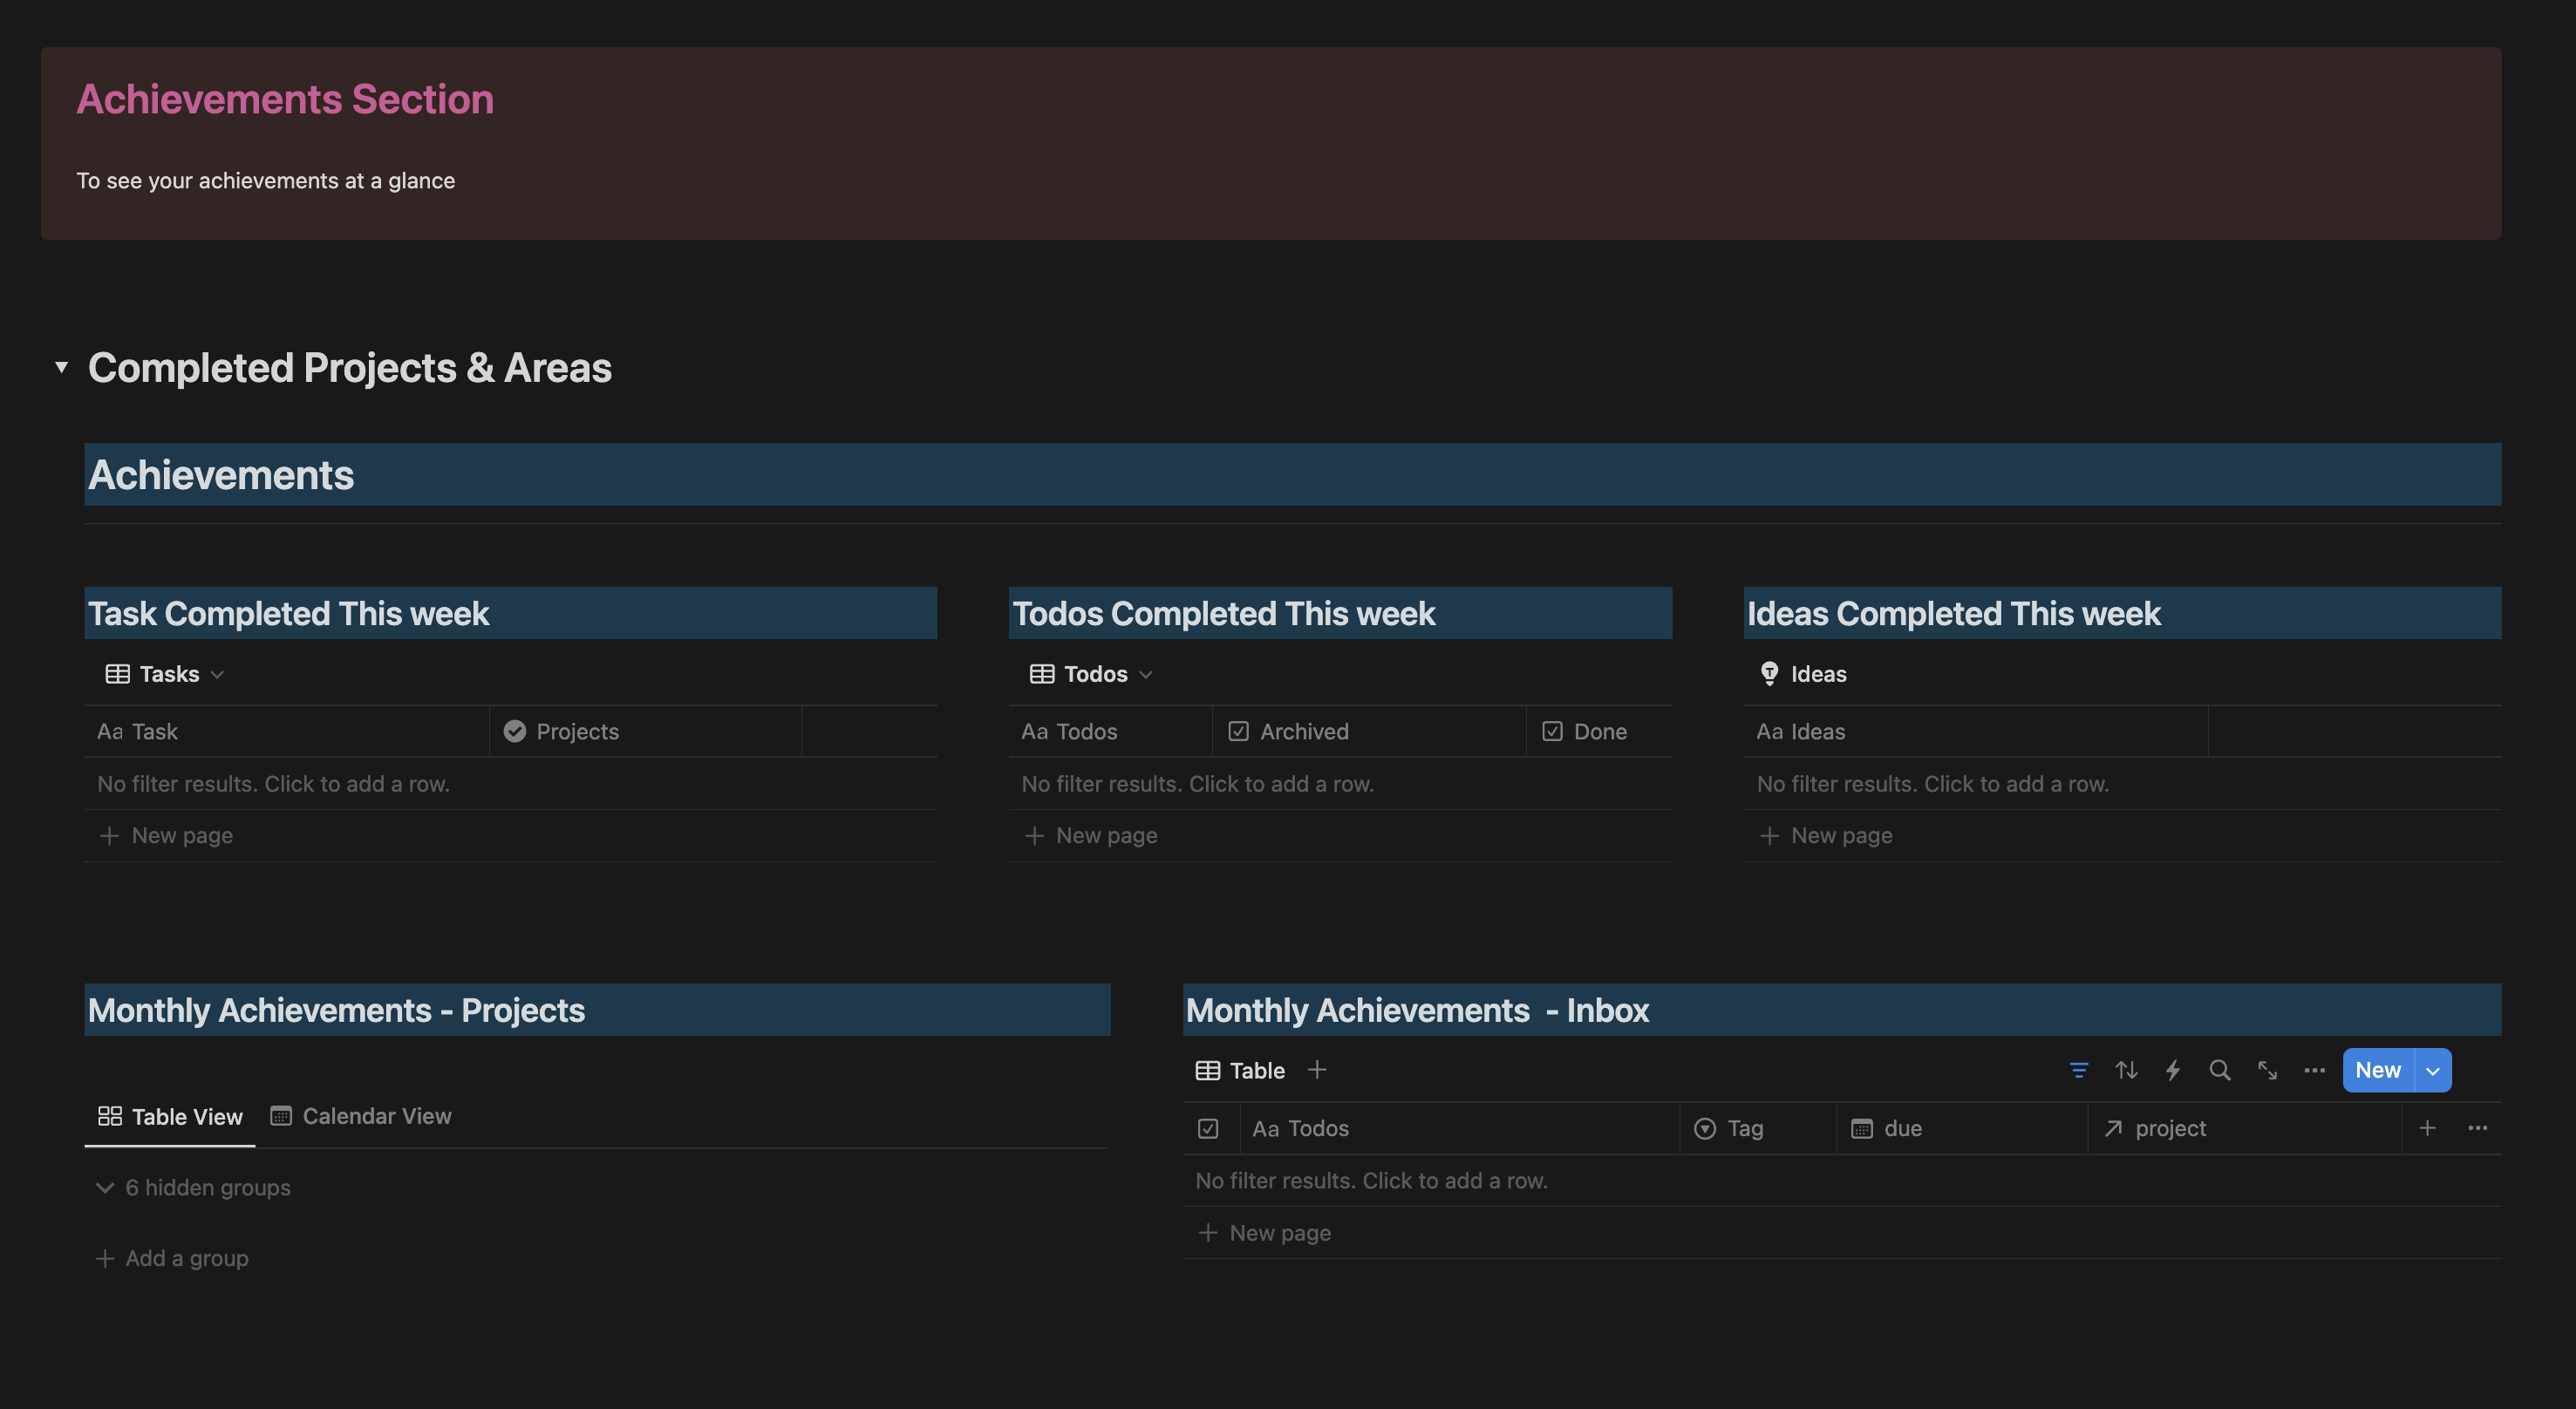The height and width of the screenshot is (1409, 2576).
Task: Switch to the Calendar View tab
Action: [361, 1116]
